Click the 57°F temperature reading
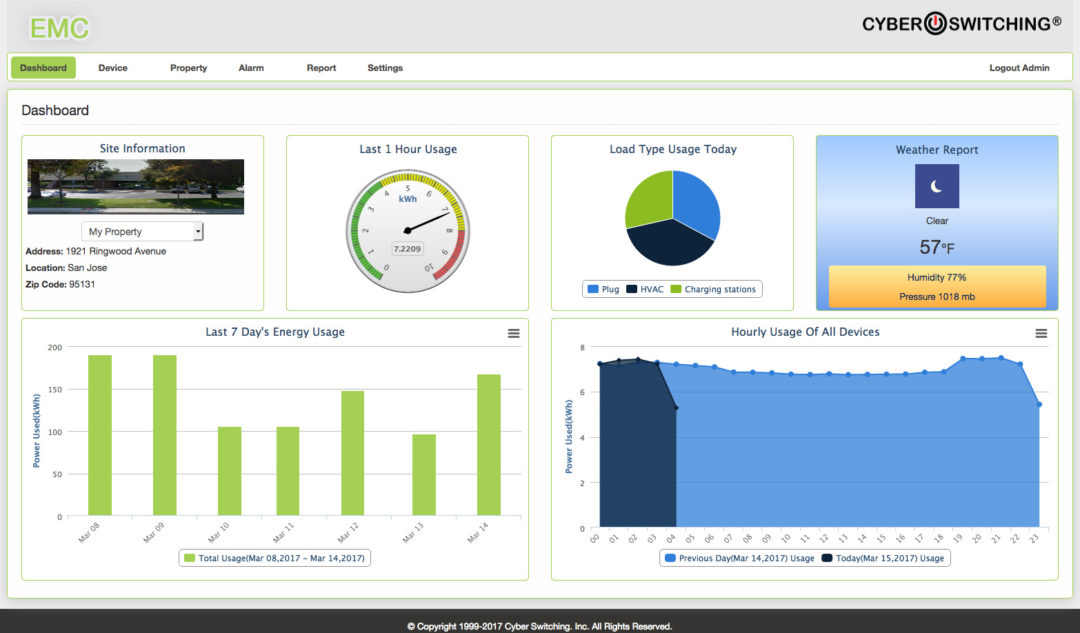This screenshot has width=1080, height=633. tap(937, 247)
